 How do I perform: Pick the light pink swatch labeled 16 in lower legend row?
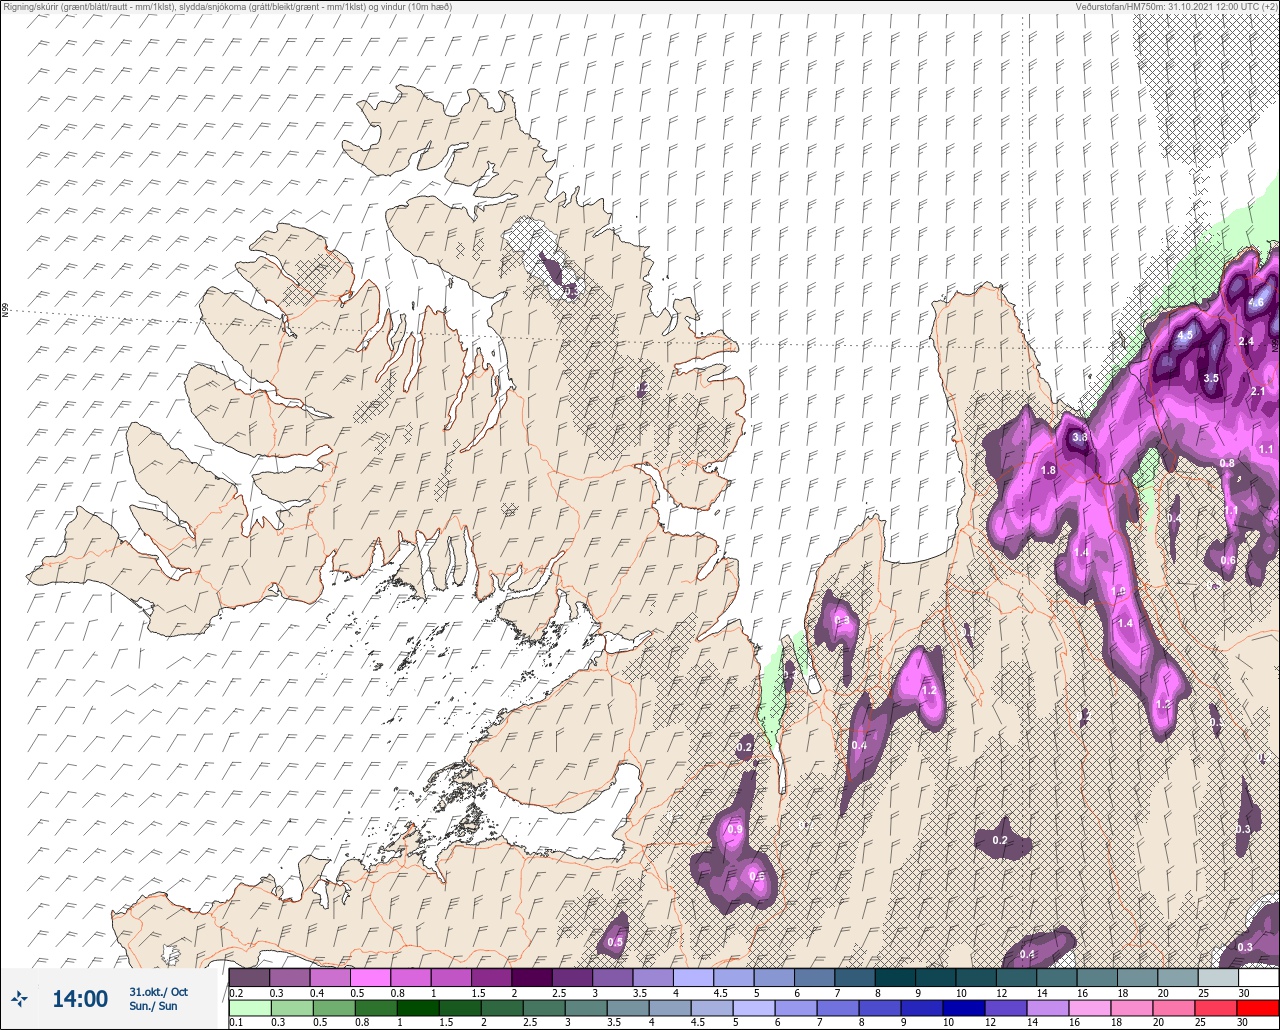(x=1090, y=1008)
